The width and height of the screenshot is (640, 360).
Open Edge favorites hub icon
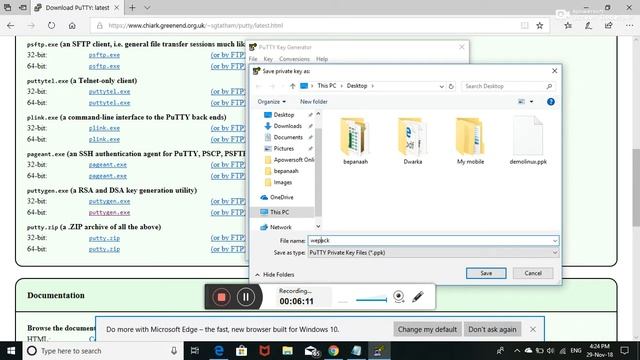(568, 25)
